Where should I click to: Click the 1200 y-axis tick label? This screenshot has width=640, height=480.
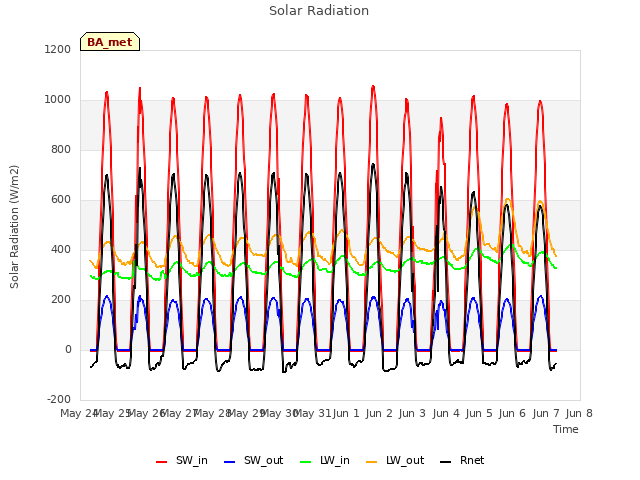point(58,49)
